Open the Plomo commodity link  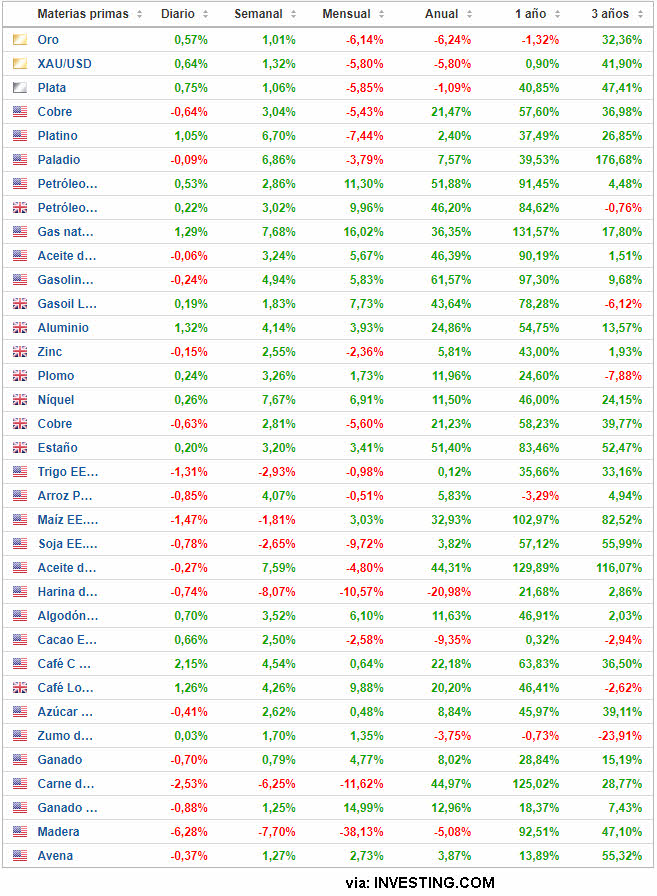55,376
